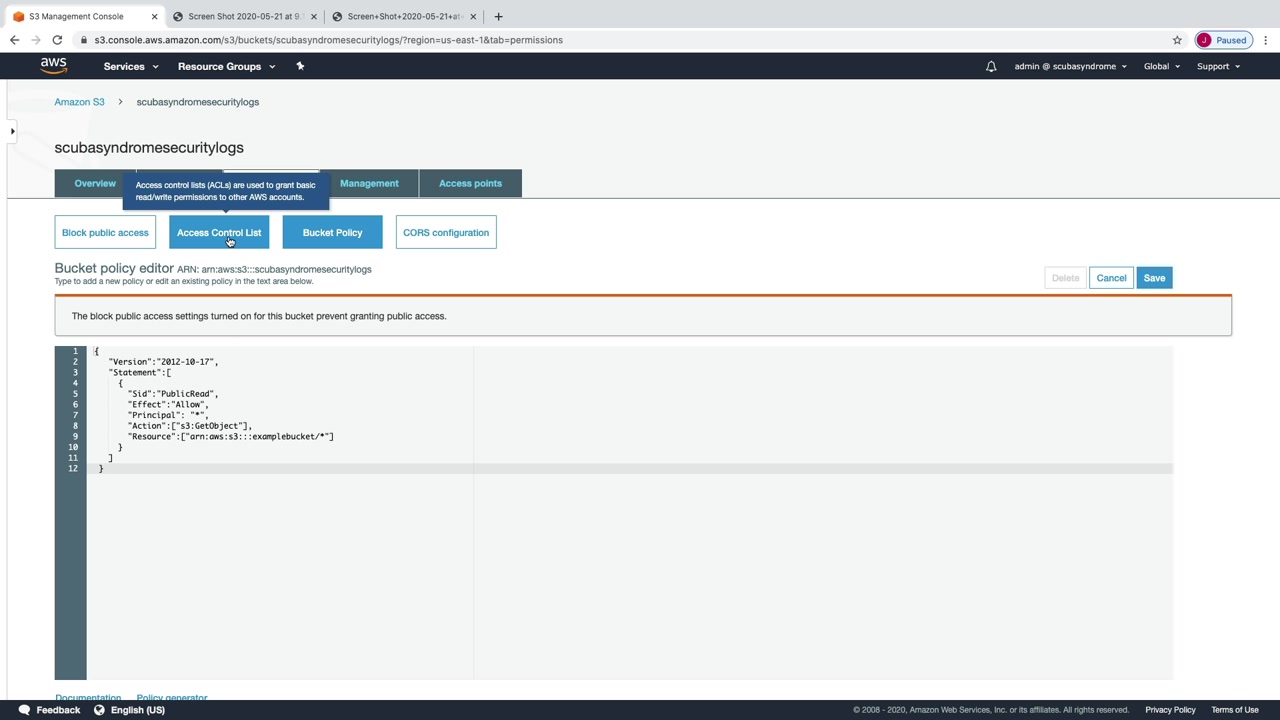Open the Global region dropdown
Screen dimensions: 1280x720
pyautogui.click(x=1162, y=67)
